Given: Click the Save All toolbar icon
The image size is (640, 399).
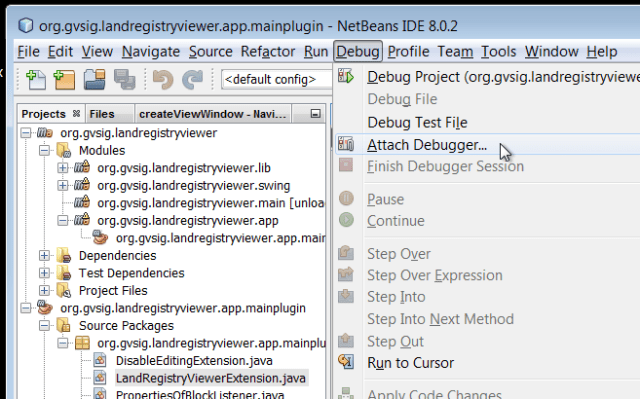Looking at the screenshot, I should click(x=124, y=79).
